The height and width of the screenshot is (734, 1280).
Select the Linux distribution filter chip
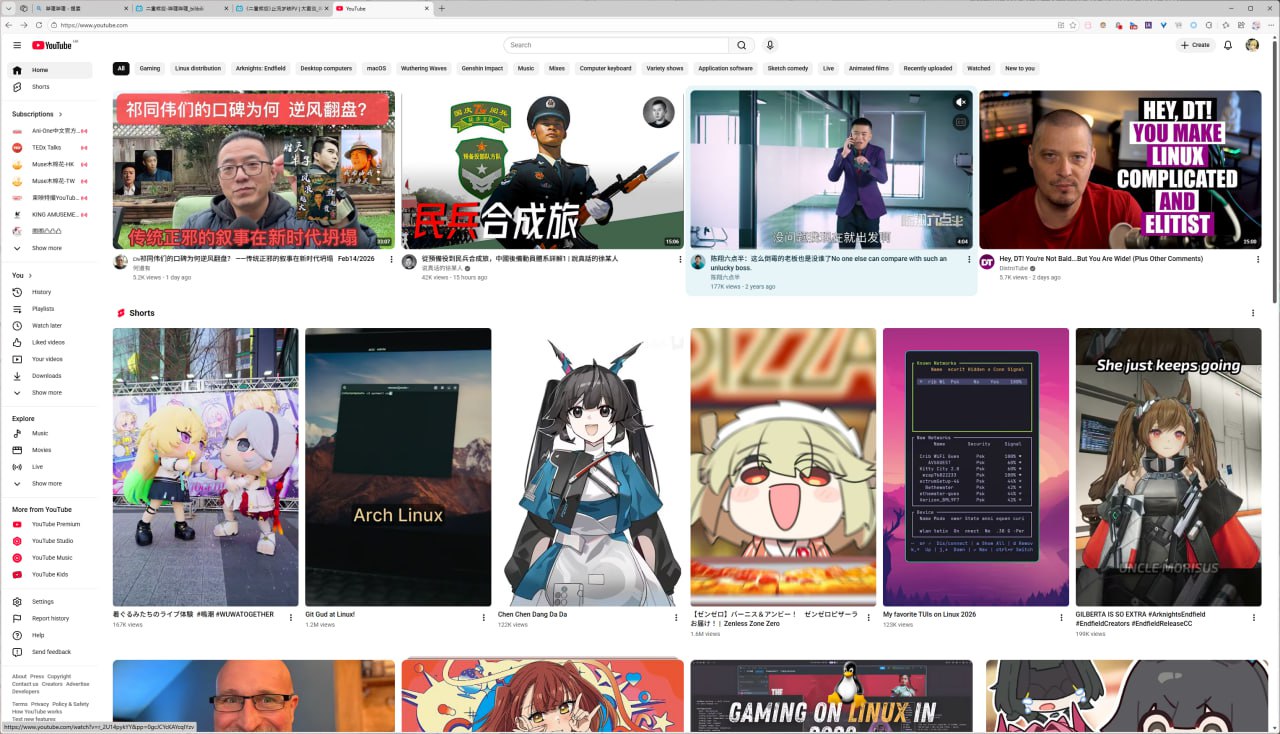pyautogui.click(x=197, y=69)
